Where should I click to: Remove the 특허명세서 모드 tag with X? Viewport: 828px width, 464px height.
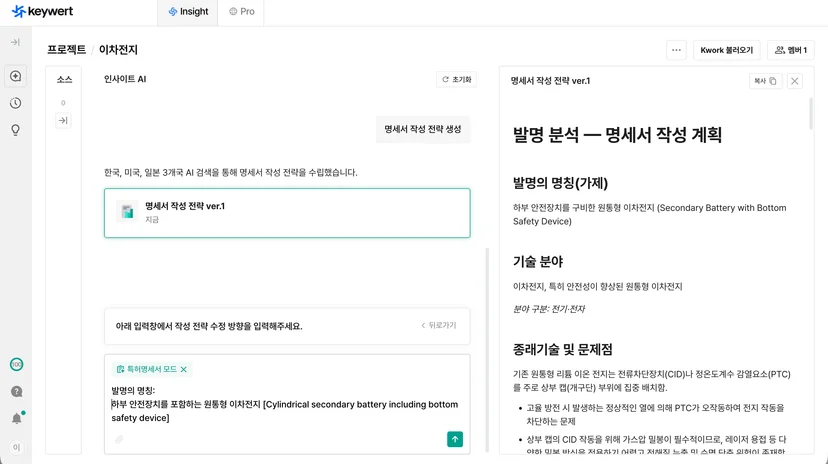184,370
